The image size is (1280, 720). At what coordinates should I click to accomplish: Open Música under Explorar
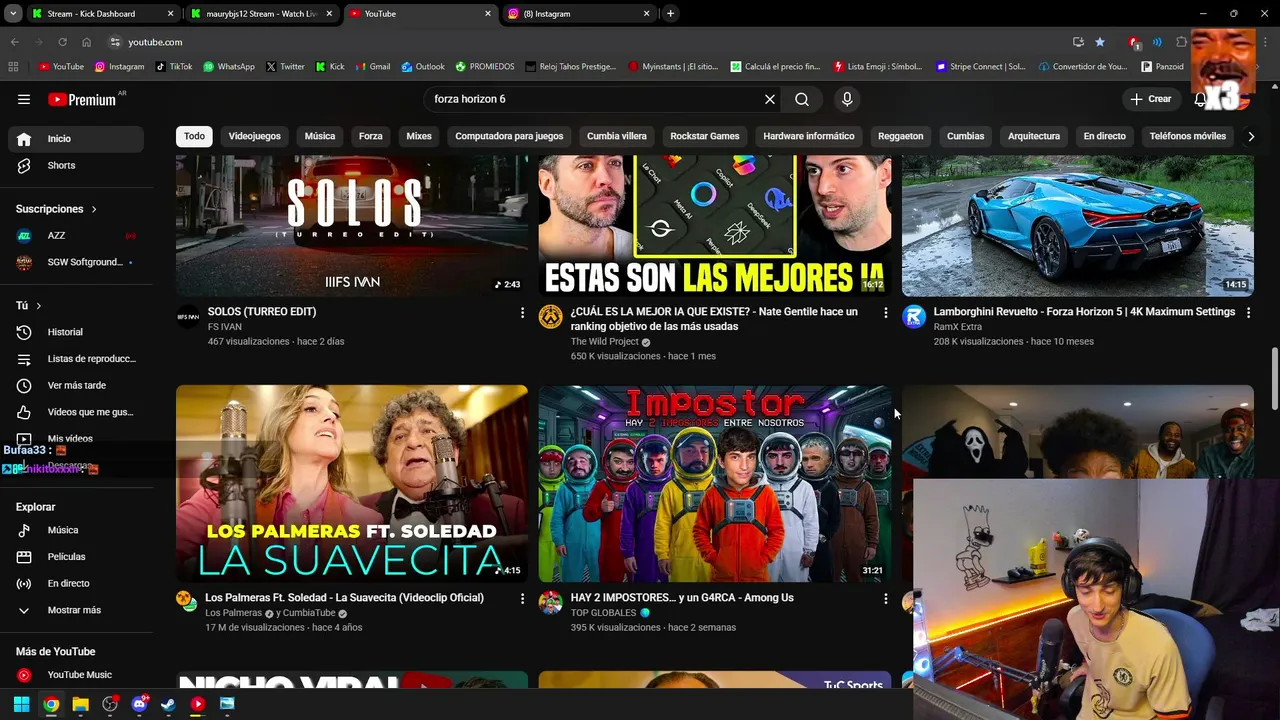[x=76, y=530]
